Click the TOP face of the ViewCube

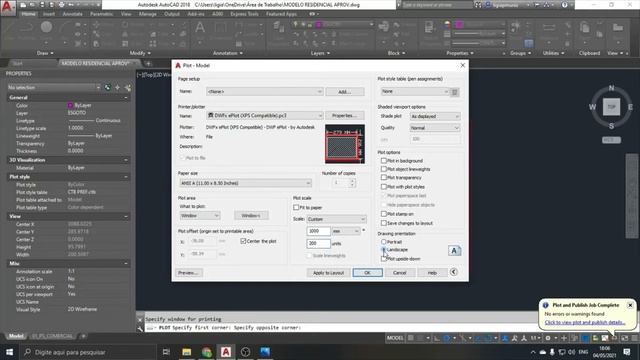pyautogui.click(x=611, y=107)
